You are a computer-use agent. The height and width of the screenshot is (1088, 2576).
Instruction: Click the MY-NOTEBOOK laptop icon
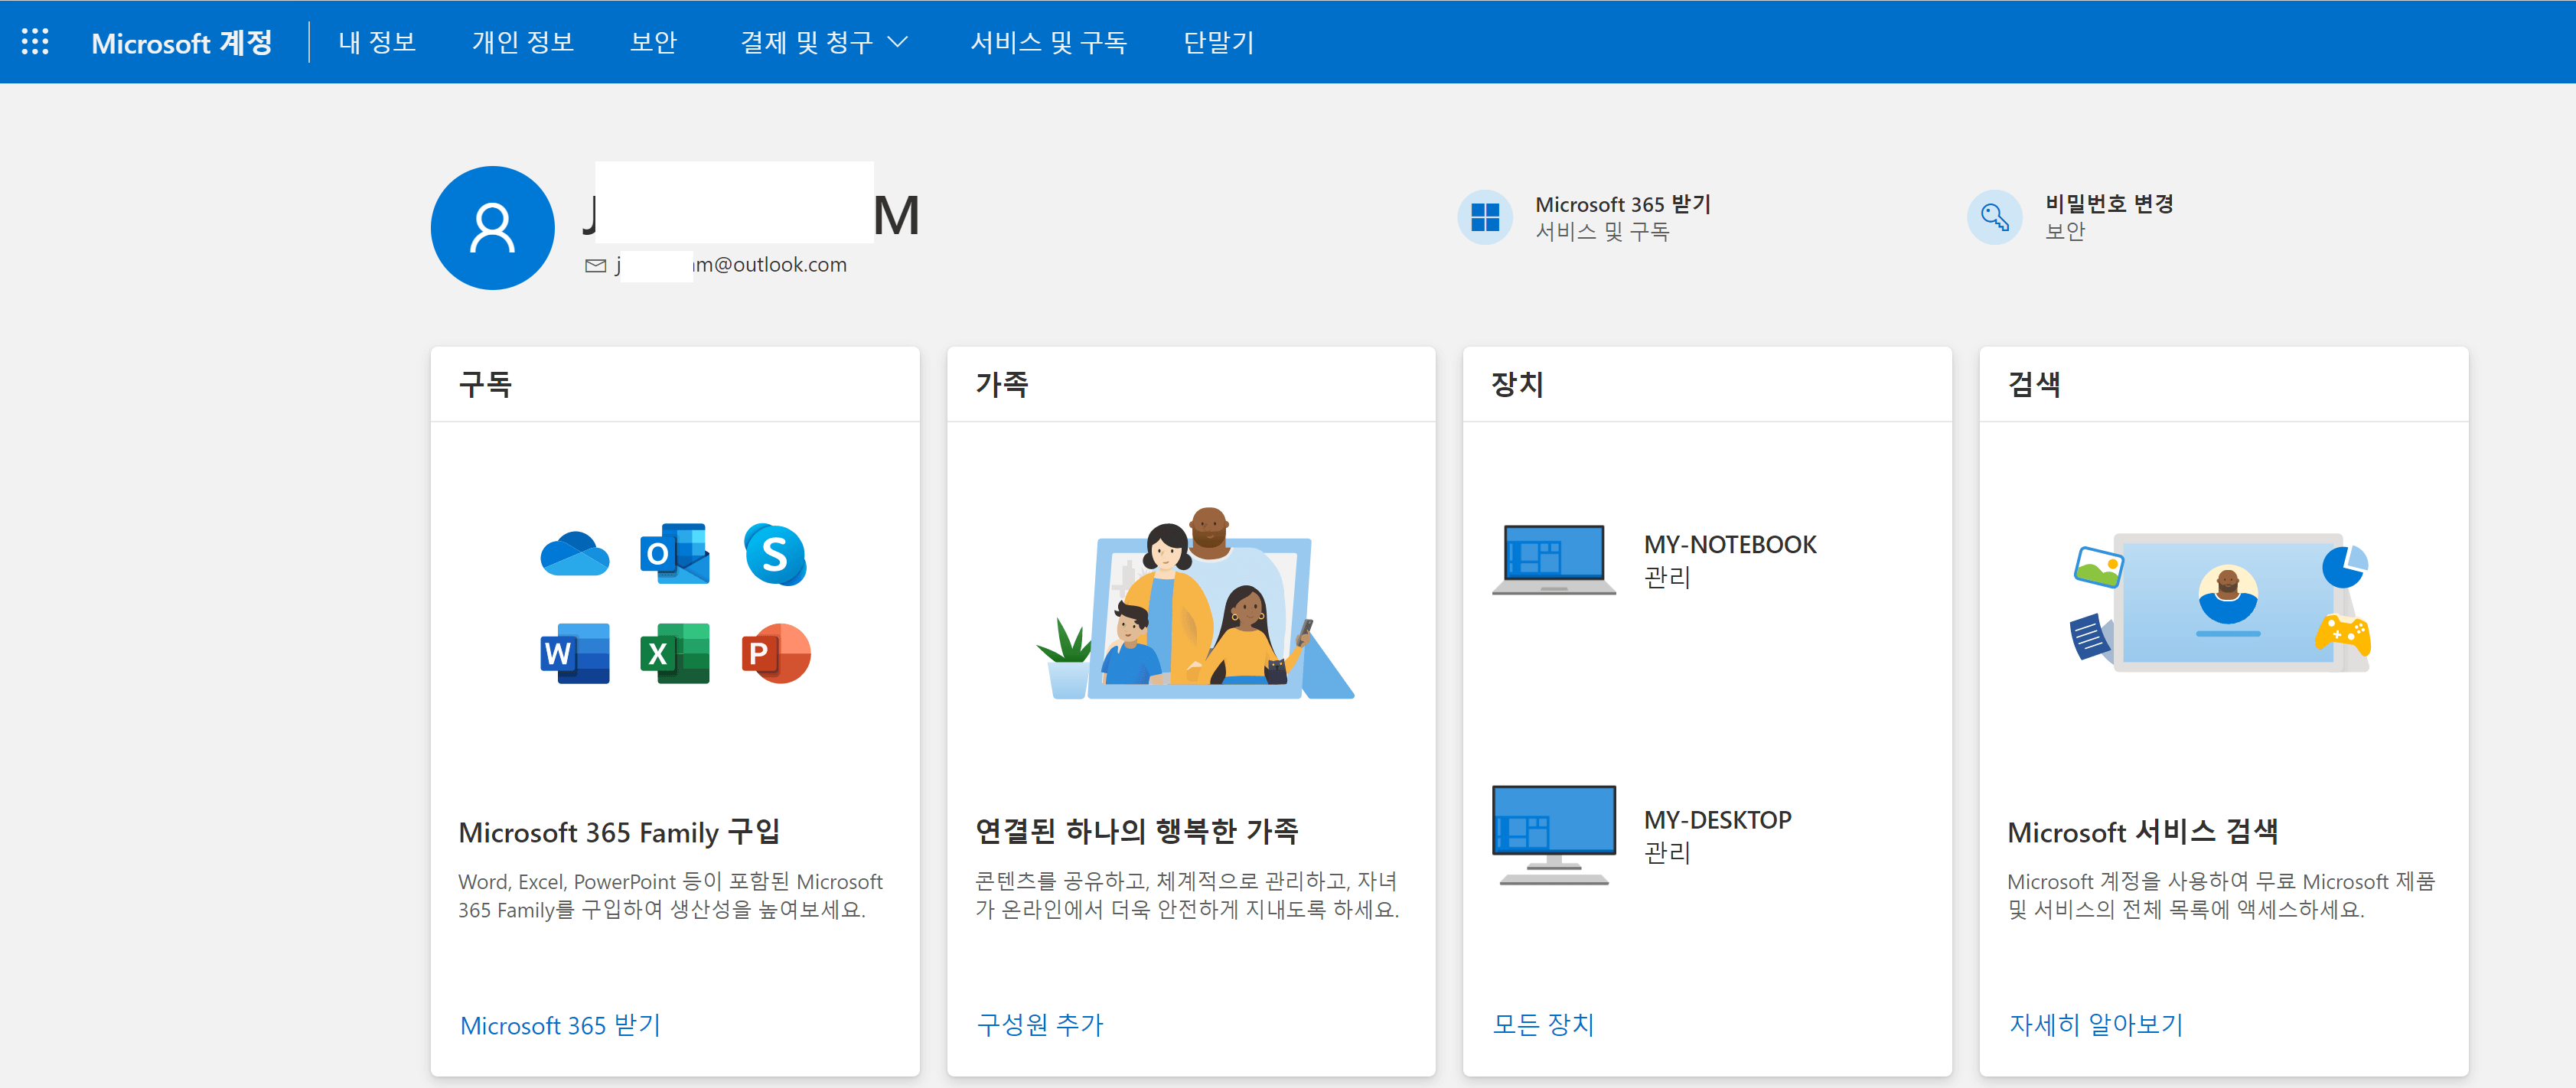pyautogui.click(x=1554, y=560)
